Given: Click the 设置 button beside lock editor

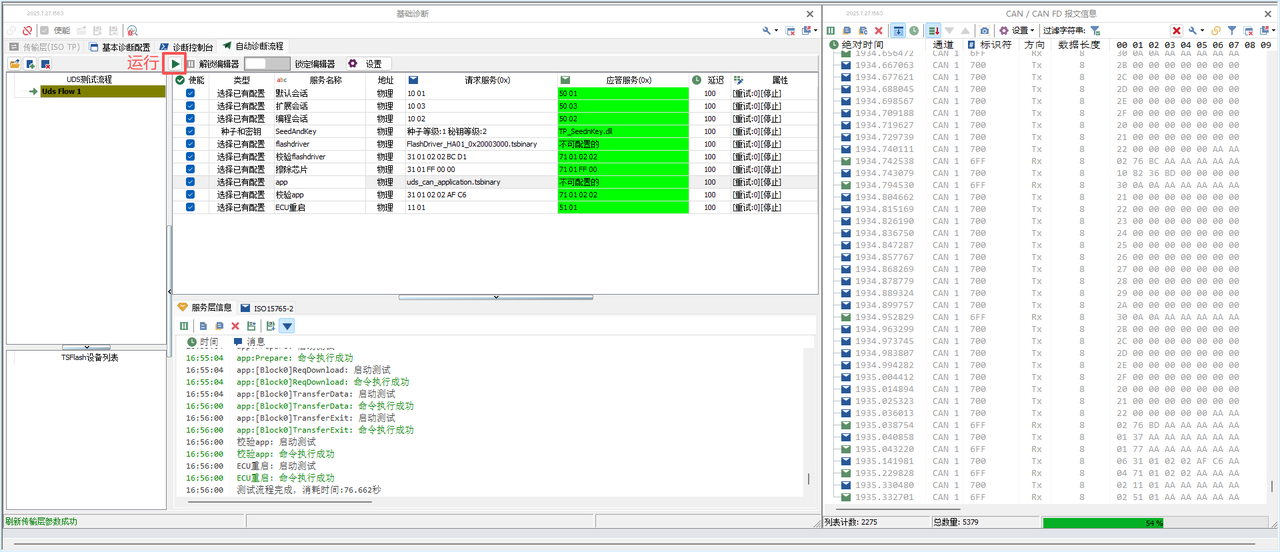Looking at the screenshot, I should 365,63.
